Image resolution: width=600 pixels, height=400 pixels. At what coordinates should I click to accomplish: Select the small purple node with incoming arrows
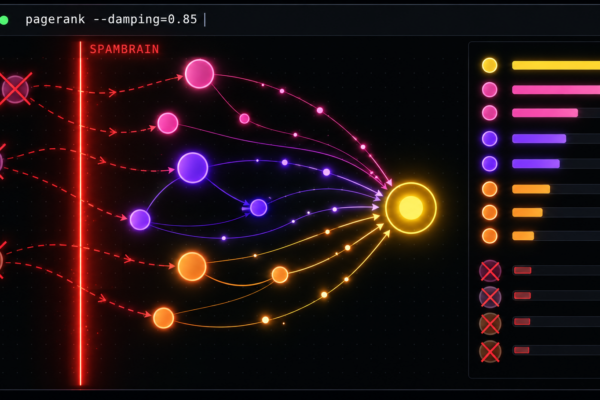(x=258, y=207)
